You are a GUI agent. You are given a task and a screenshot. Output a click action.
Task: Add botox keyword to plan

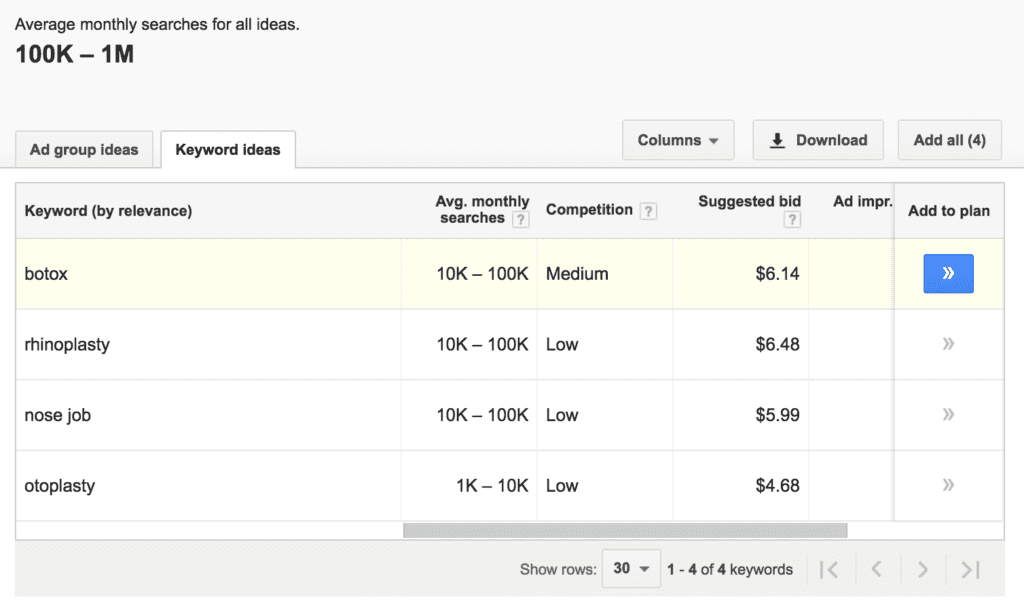[948, 274]
